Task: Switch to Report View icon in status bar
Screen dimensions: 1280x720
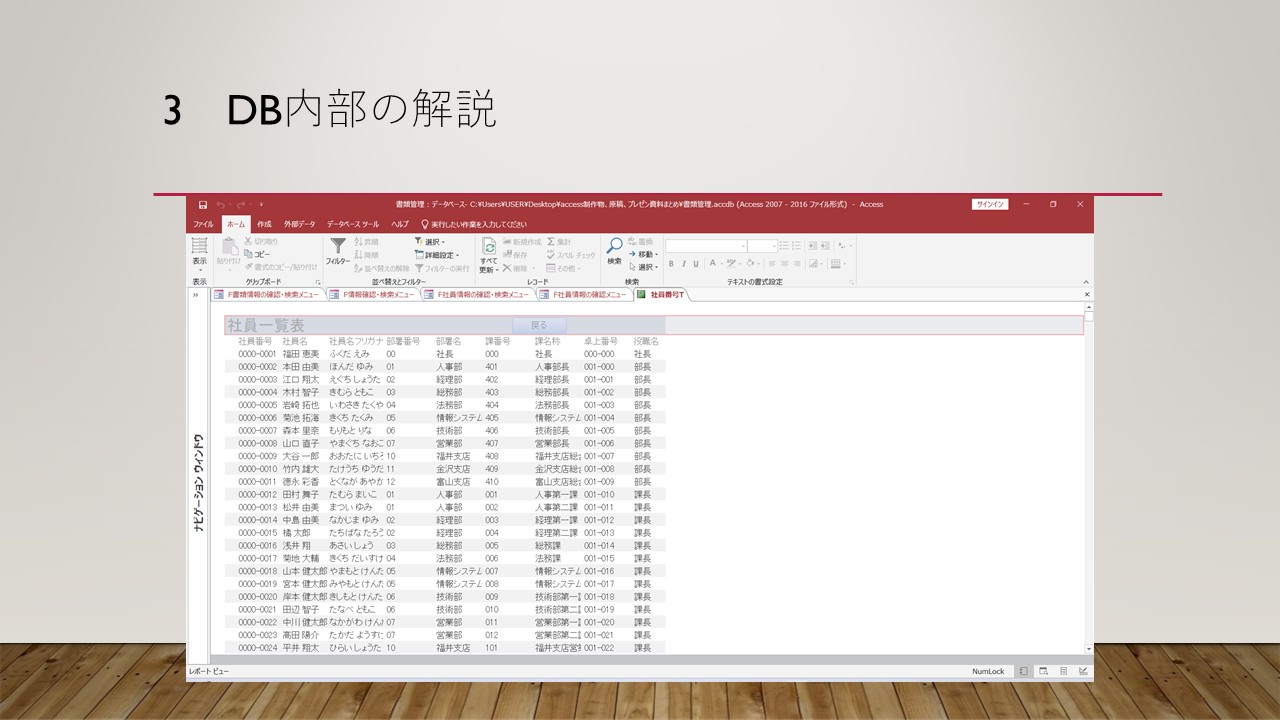Action: [x=1024, y=671]
